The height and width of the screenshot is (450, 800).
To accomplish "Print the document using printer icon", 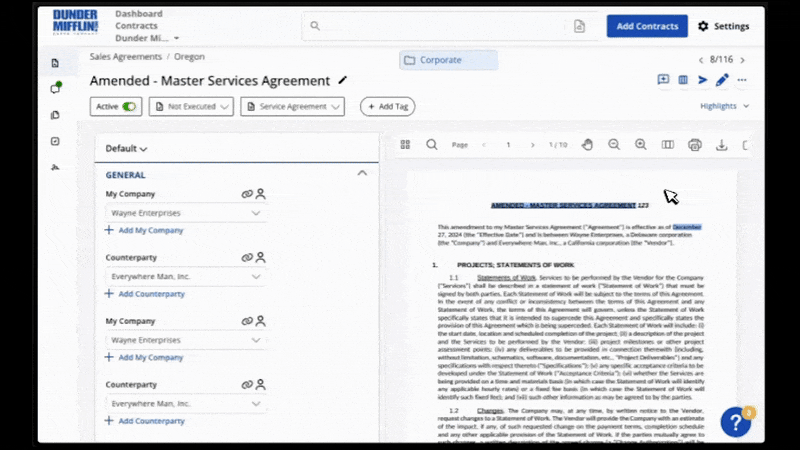I will (695, 145).
